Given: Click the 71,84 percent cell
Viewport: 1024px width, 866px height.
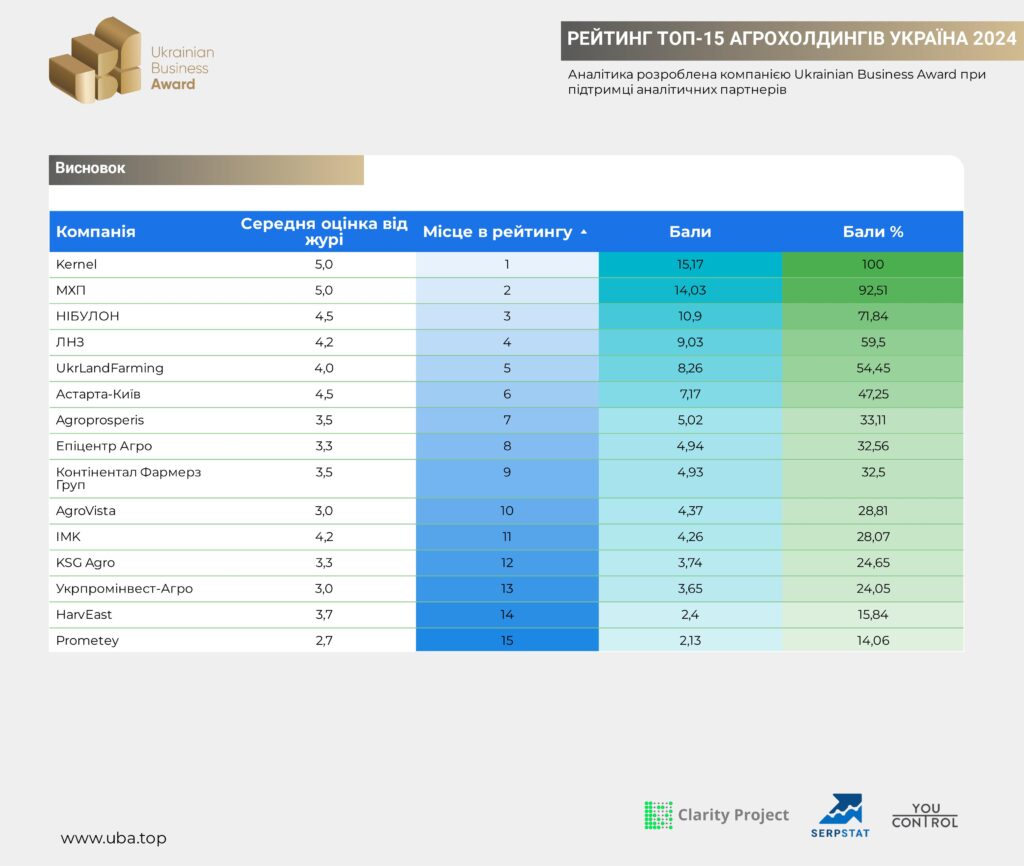Looking at the screenshot, I should pos(873,316).
